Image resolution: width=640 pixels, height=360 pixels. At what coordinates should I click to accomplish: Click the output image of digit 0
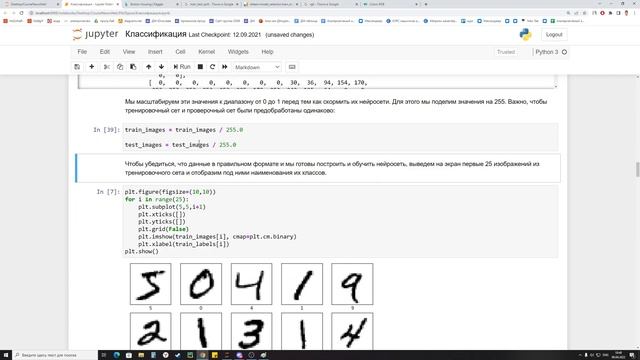point(201,284)
